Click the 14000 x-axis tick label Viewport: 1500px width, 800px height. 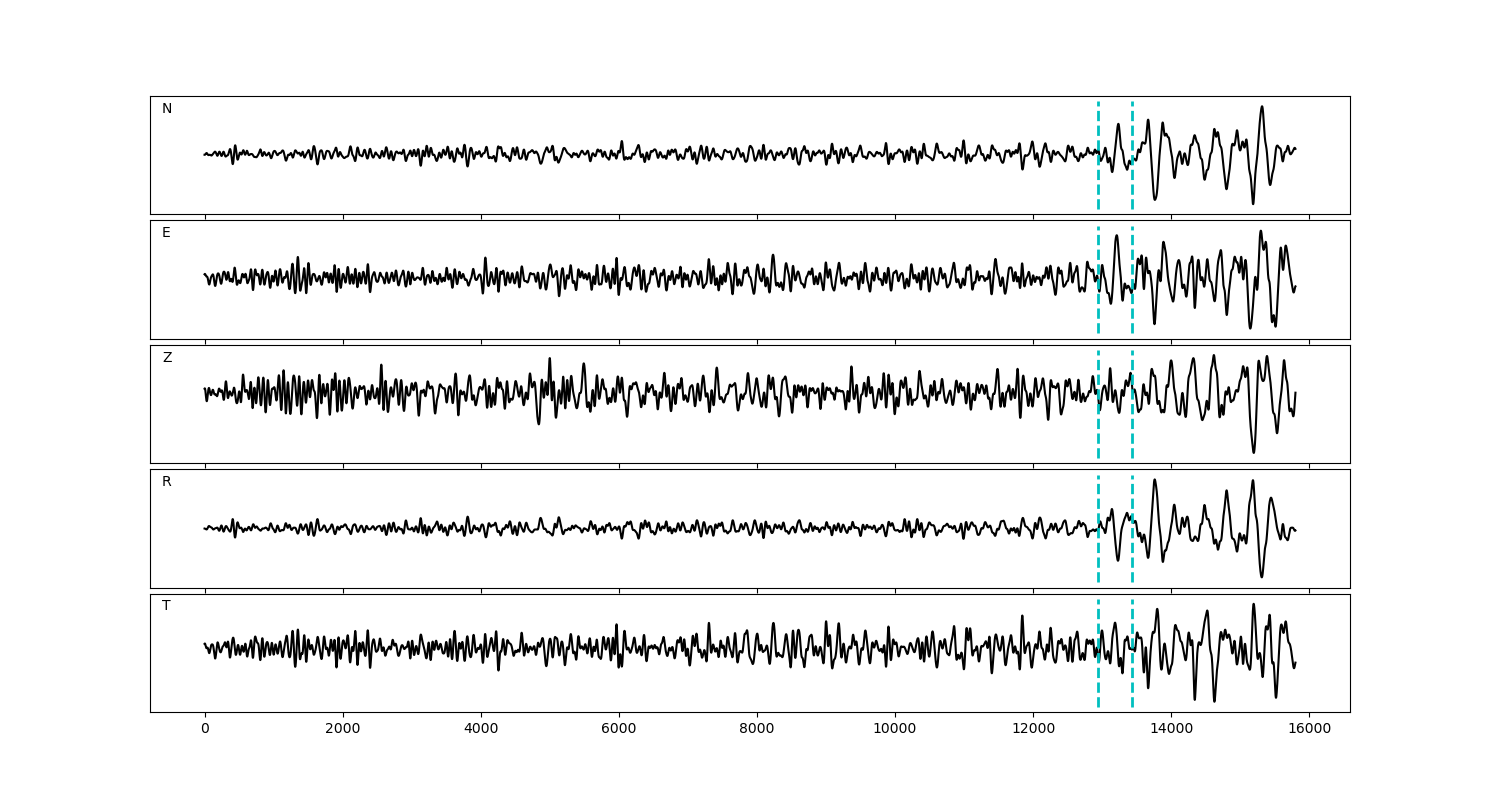tap(1171, 730)
